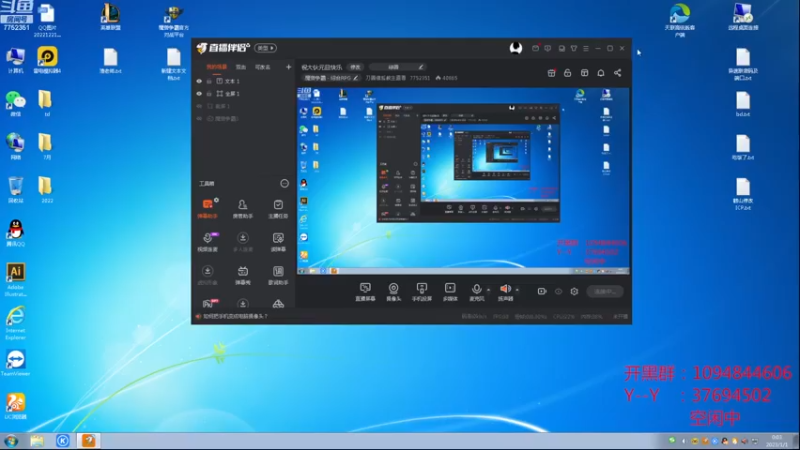Toggle the preview eye icon in the bottom bar
This screenshot has height=450, width=800.
(x=558, y=291)
